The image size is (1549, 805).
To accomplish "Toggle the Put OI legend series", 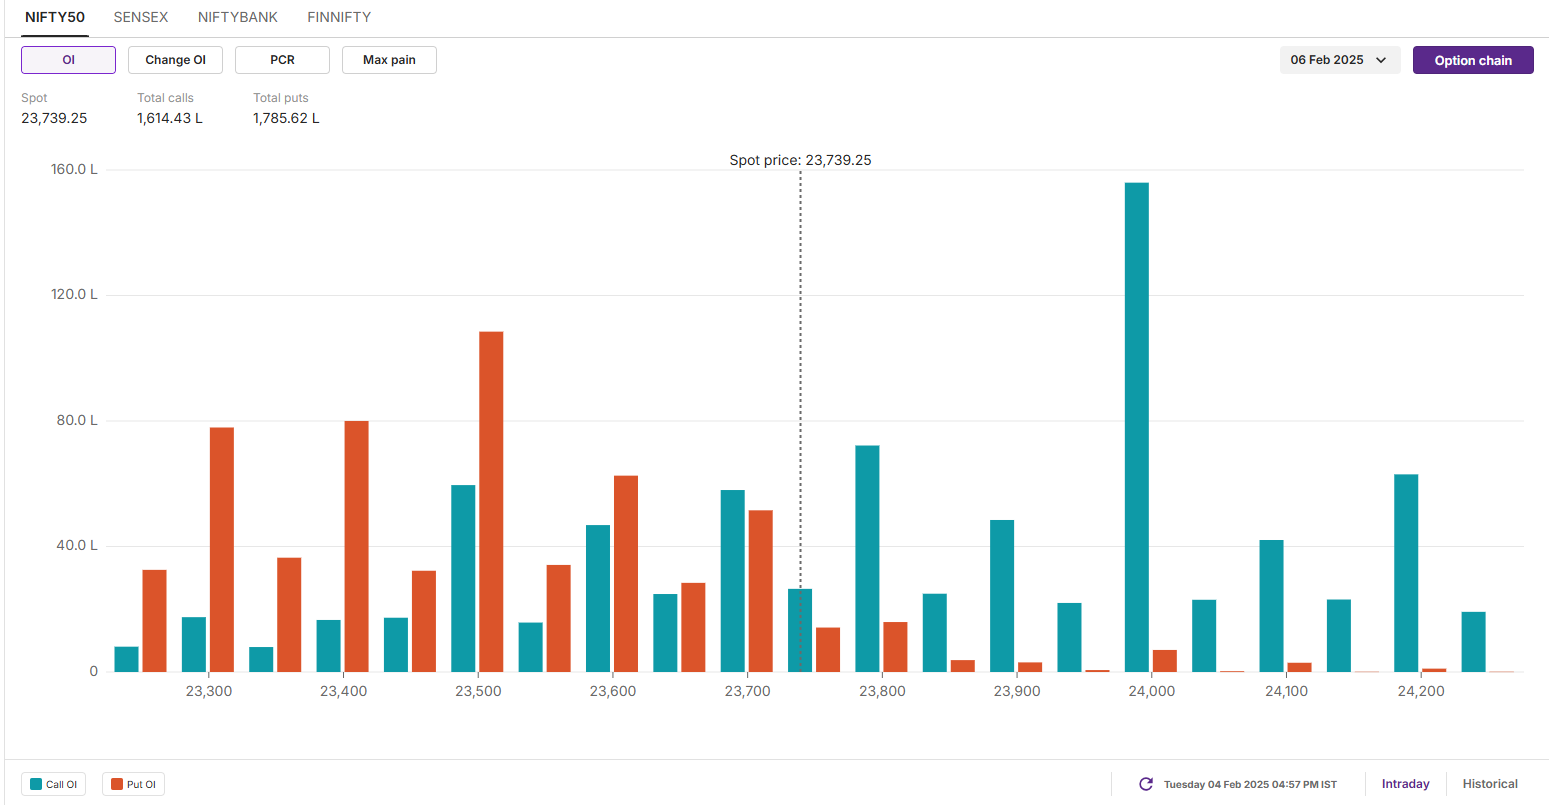I will (133, 785).
